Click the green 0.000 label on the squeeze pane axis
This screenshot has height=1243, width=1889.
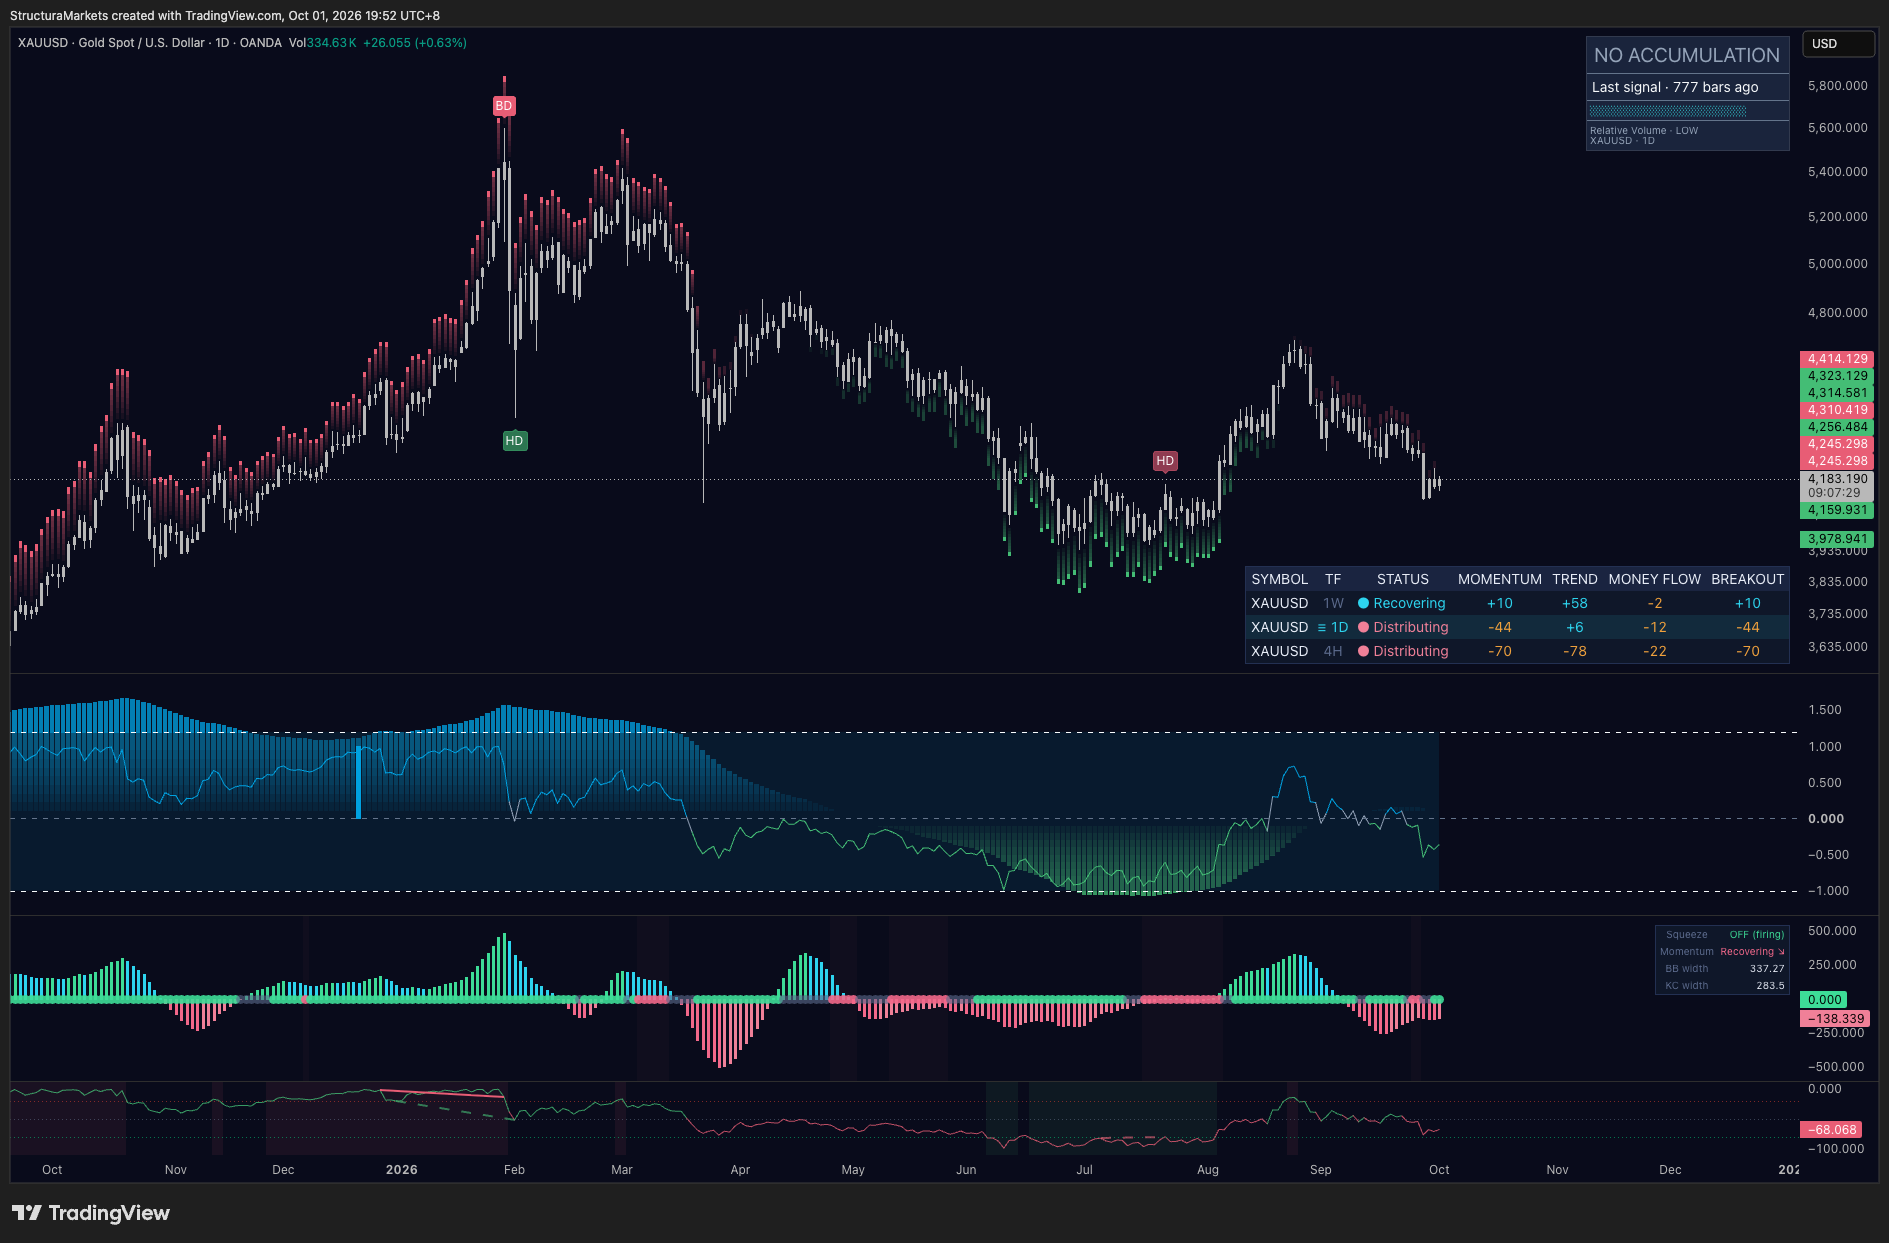(1824, 1000)
